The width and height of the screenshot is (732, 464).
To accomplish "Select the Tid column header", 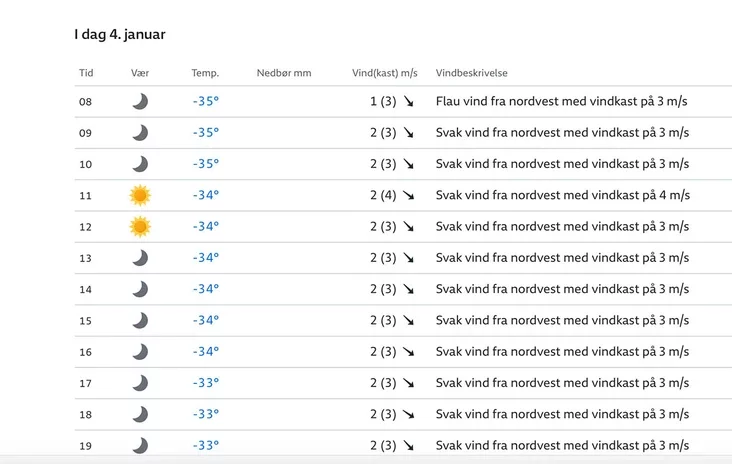I will (86, 73).
